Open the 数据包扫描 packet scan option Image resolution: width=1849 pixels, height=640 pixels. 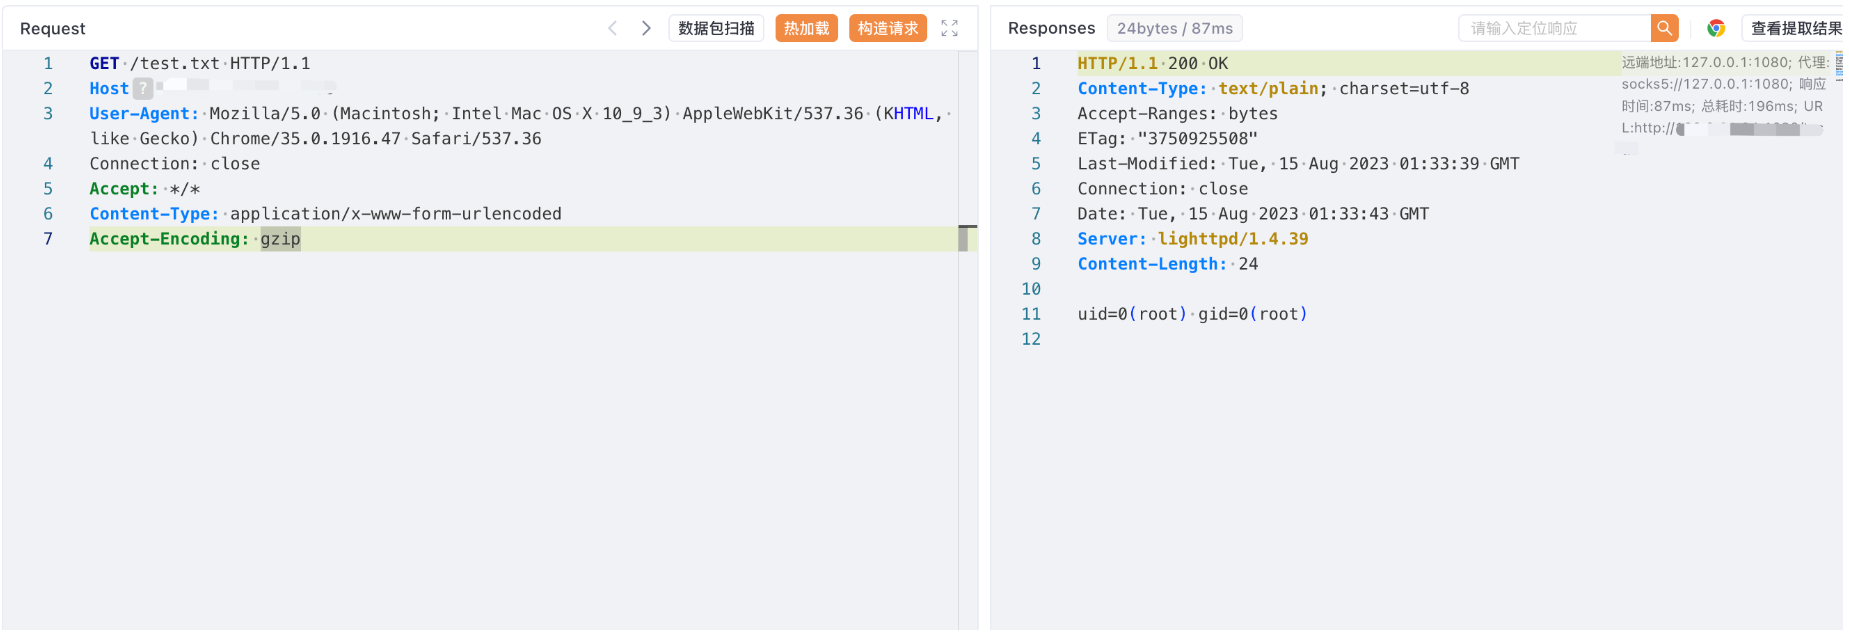click(x=716, y=28)
